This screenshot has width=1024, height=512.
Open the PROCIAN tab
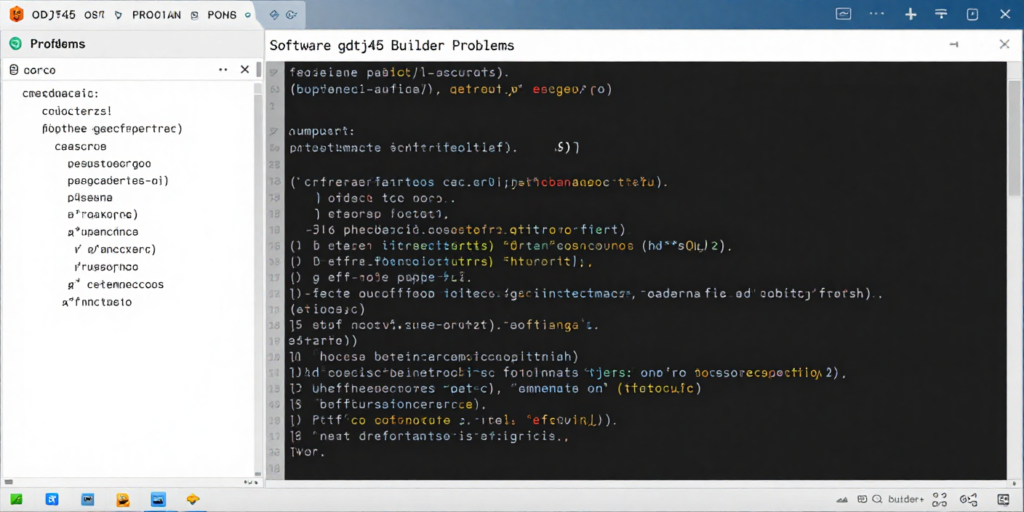(156, 15)
